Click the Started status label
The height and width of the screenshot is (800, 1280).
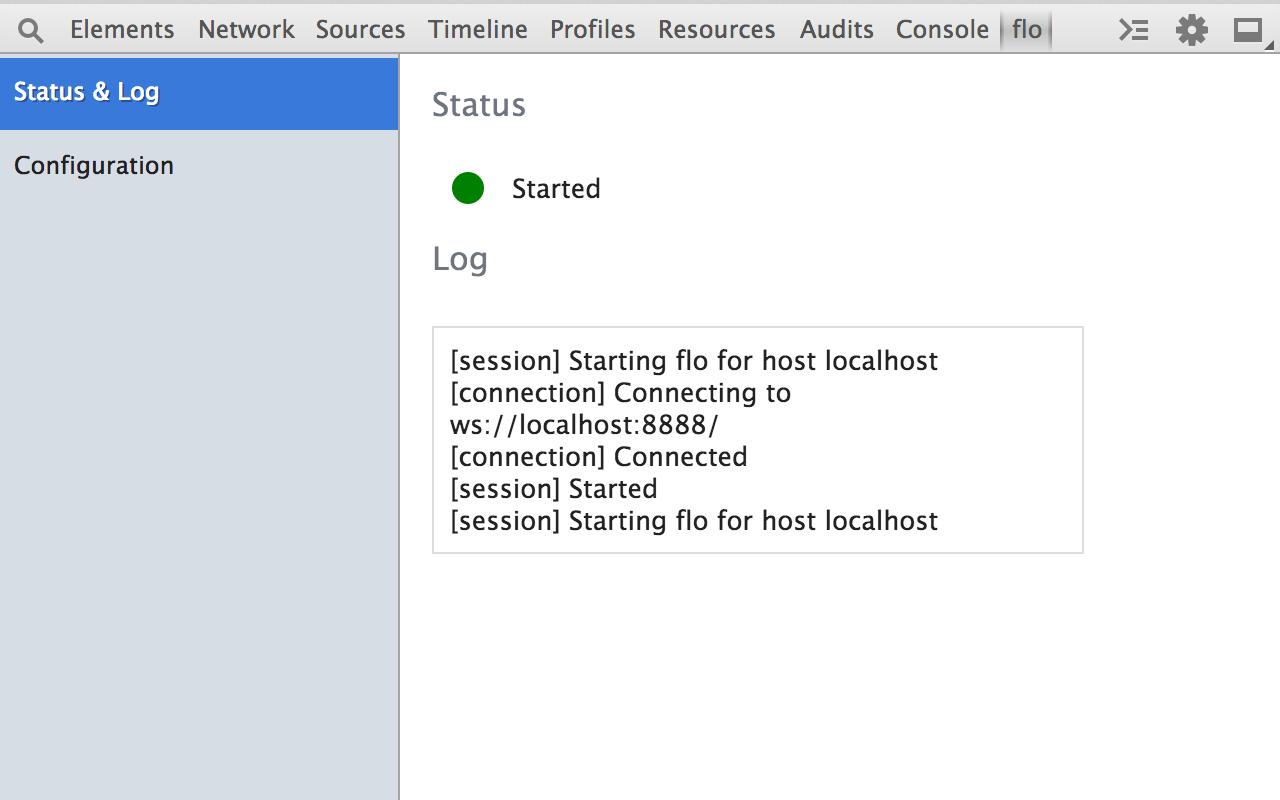(556, 189)
